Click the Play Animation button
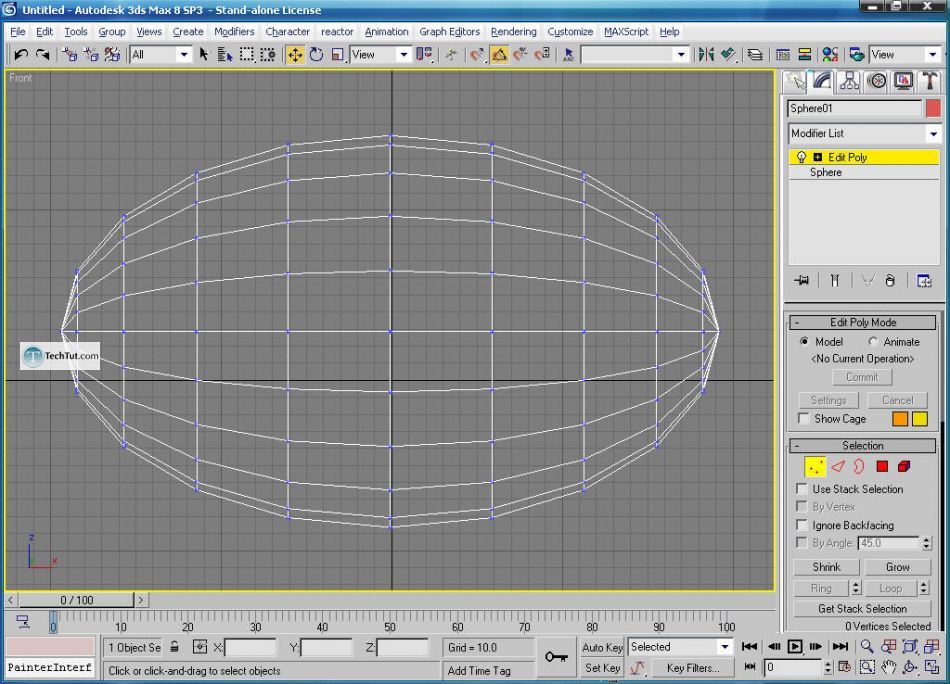The image size is (950, 684). tap(795, 647)
